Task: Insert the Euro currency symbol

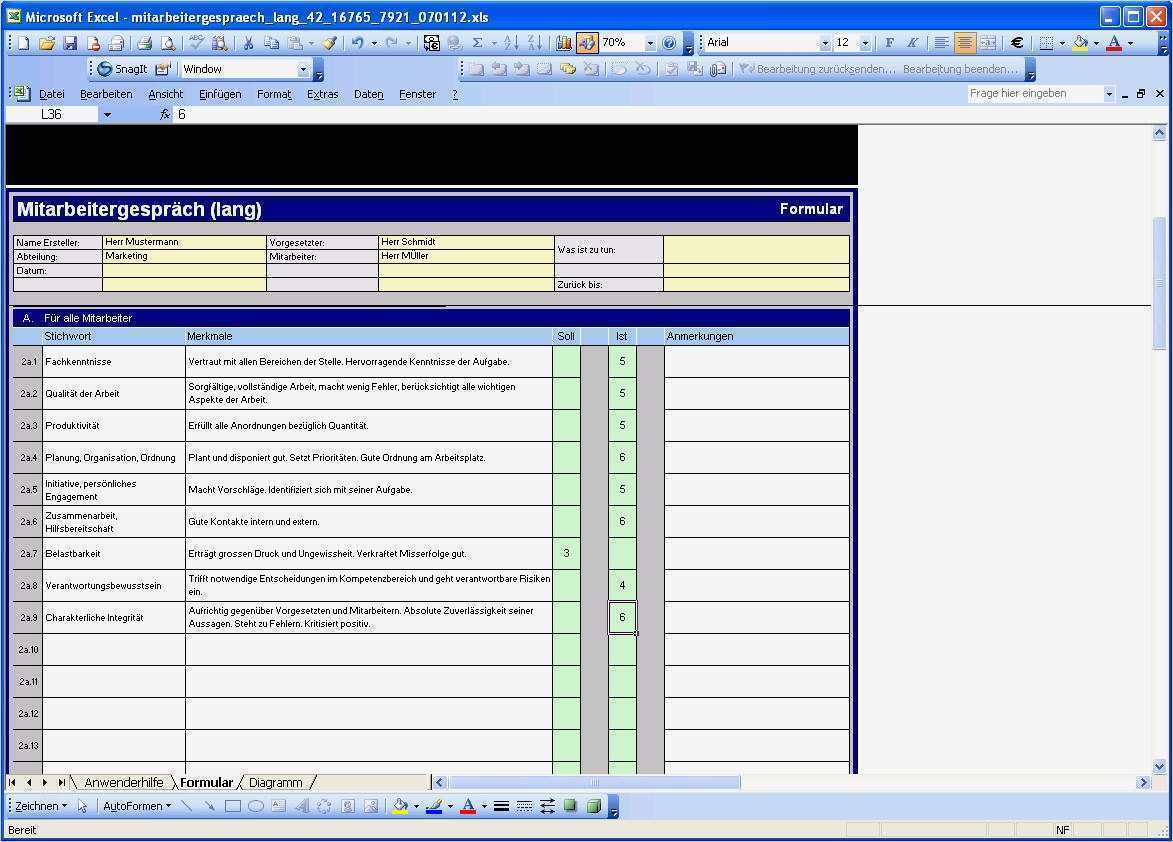Action: (1016, 42)
